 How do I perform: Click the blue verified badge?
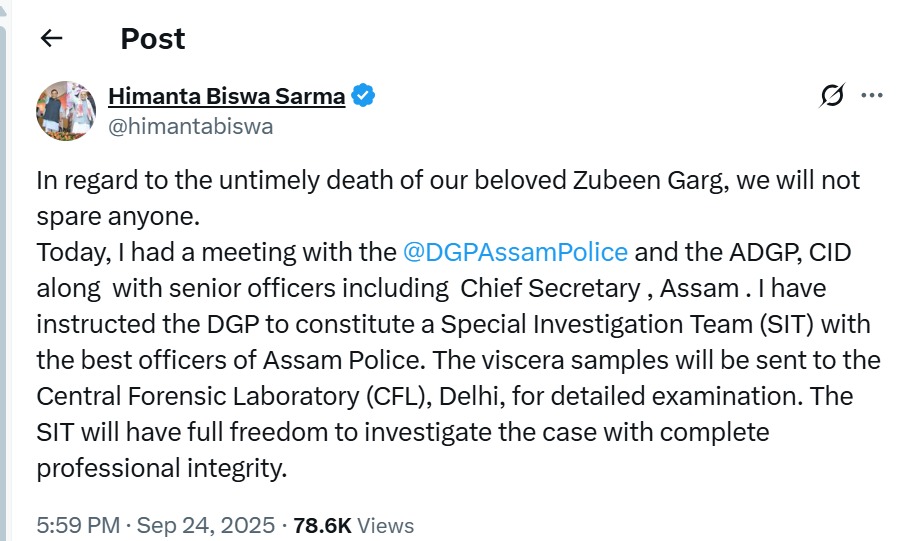[x=364, y=96]
